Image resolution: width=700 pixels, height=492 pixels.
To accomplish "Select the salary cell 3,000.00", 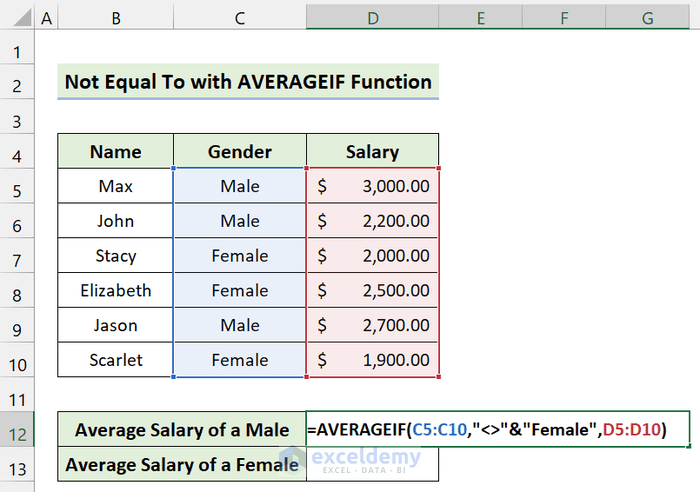I will coord(372,186).
